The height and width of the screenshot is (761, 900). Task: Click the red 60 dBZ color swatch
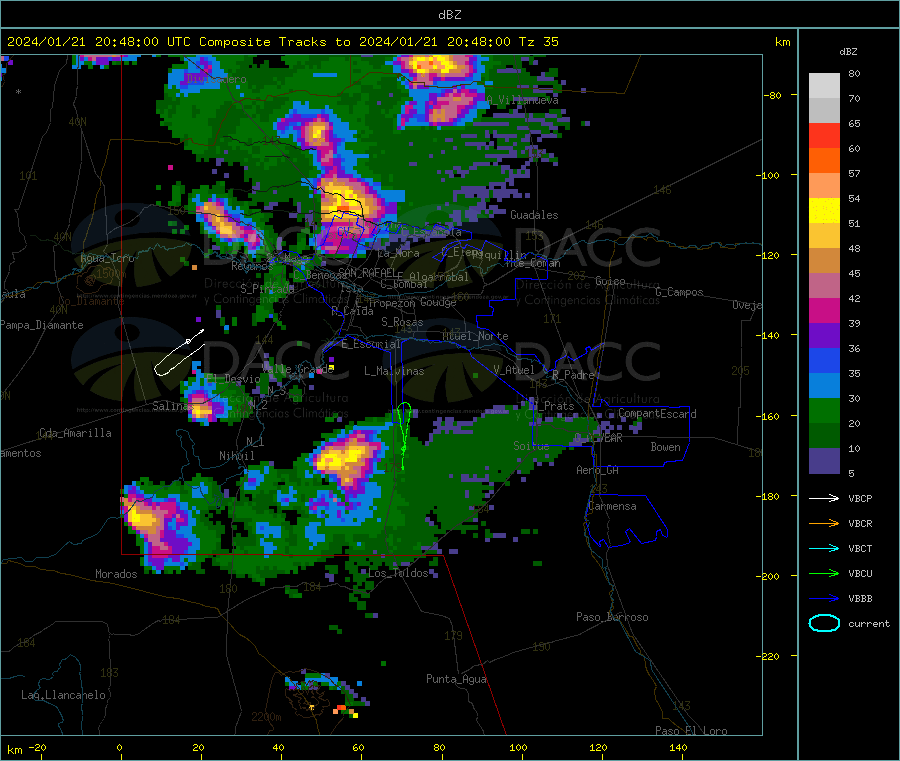tap(824, 135)
